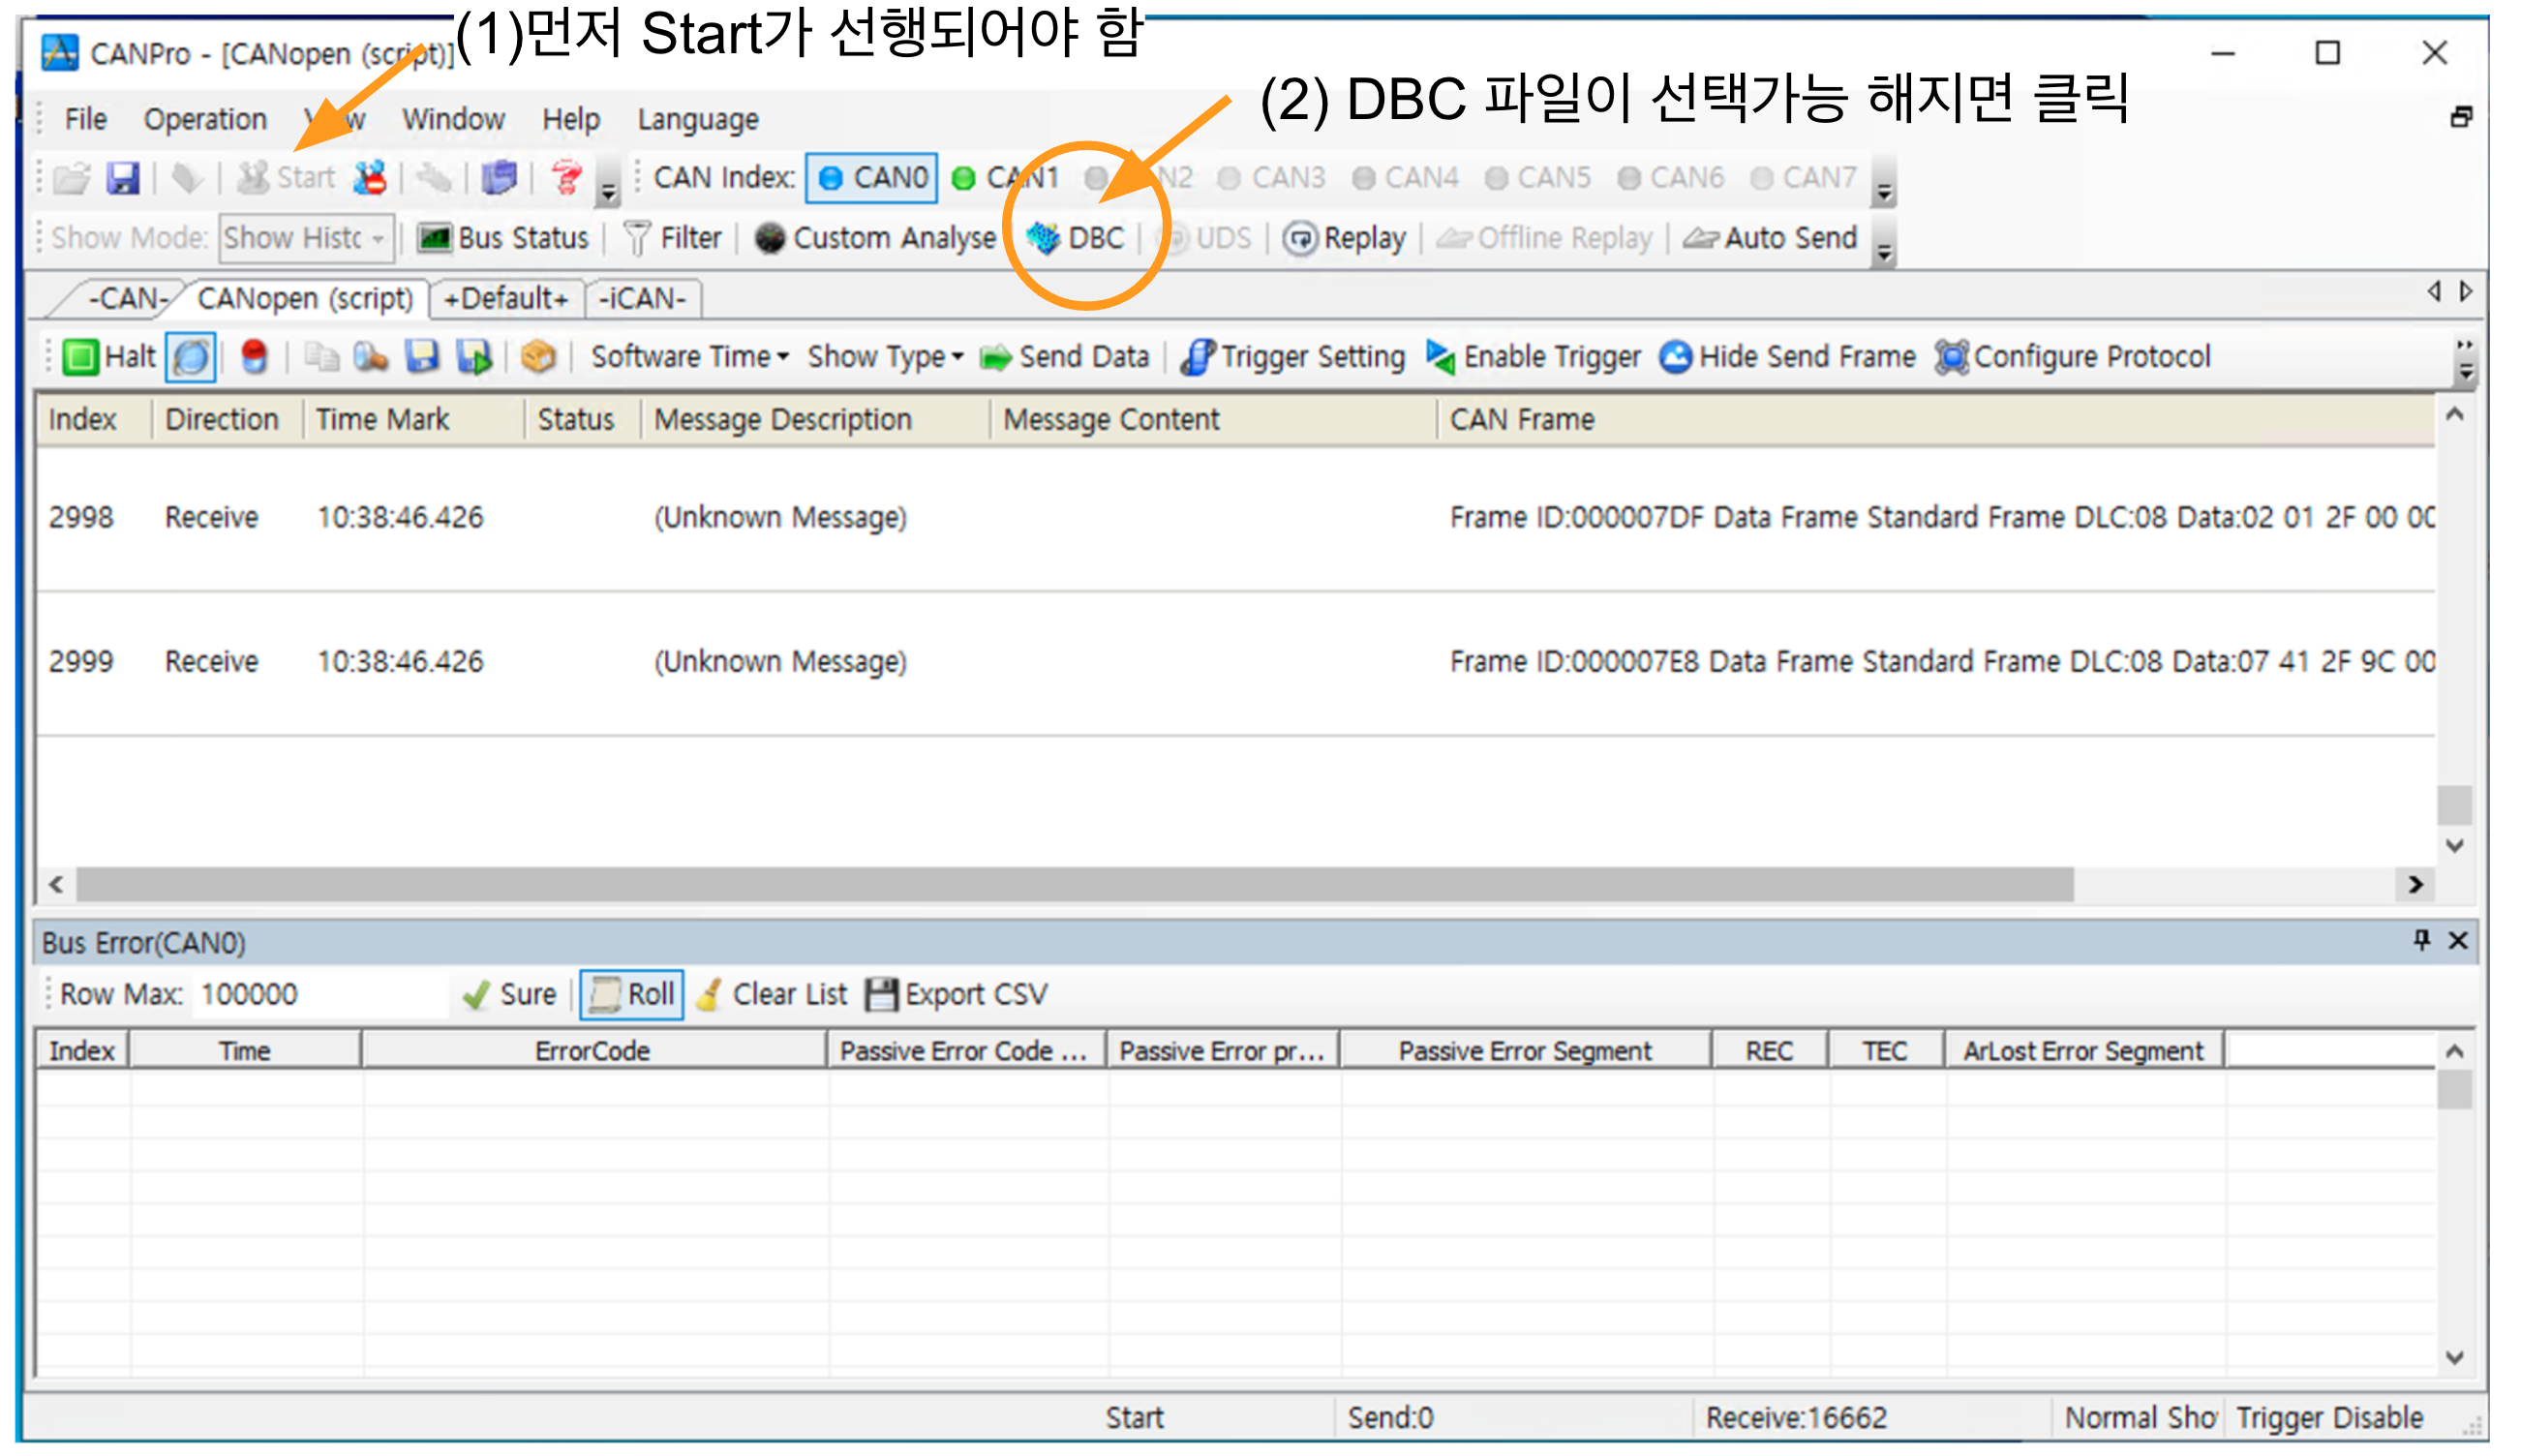Click Configure Protocol icon

click(x=1950, y=357)
